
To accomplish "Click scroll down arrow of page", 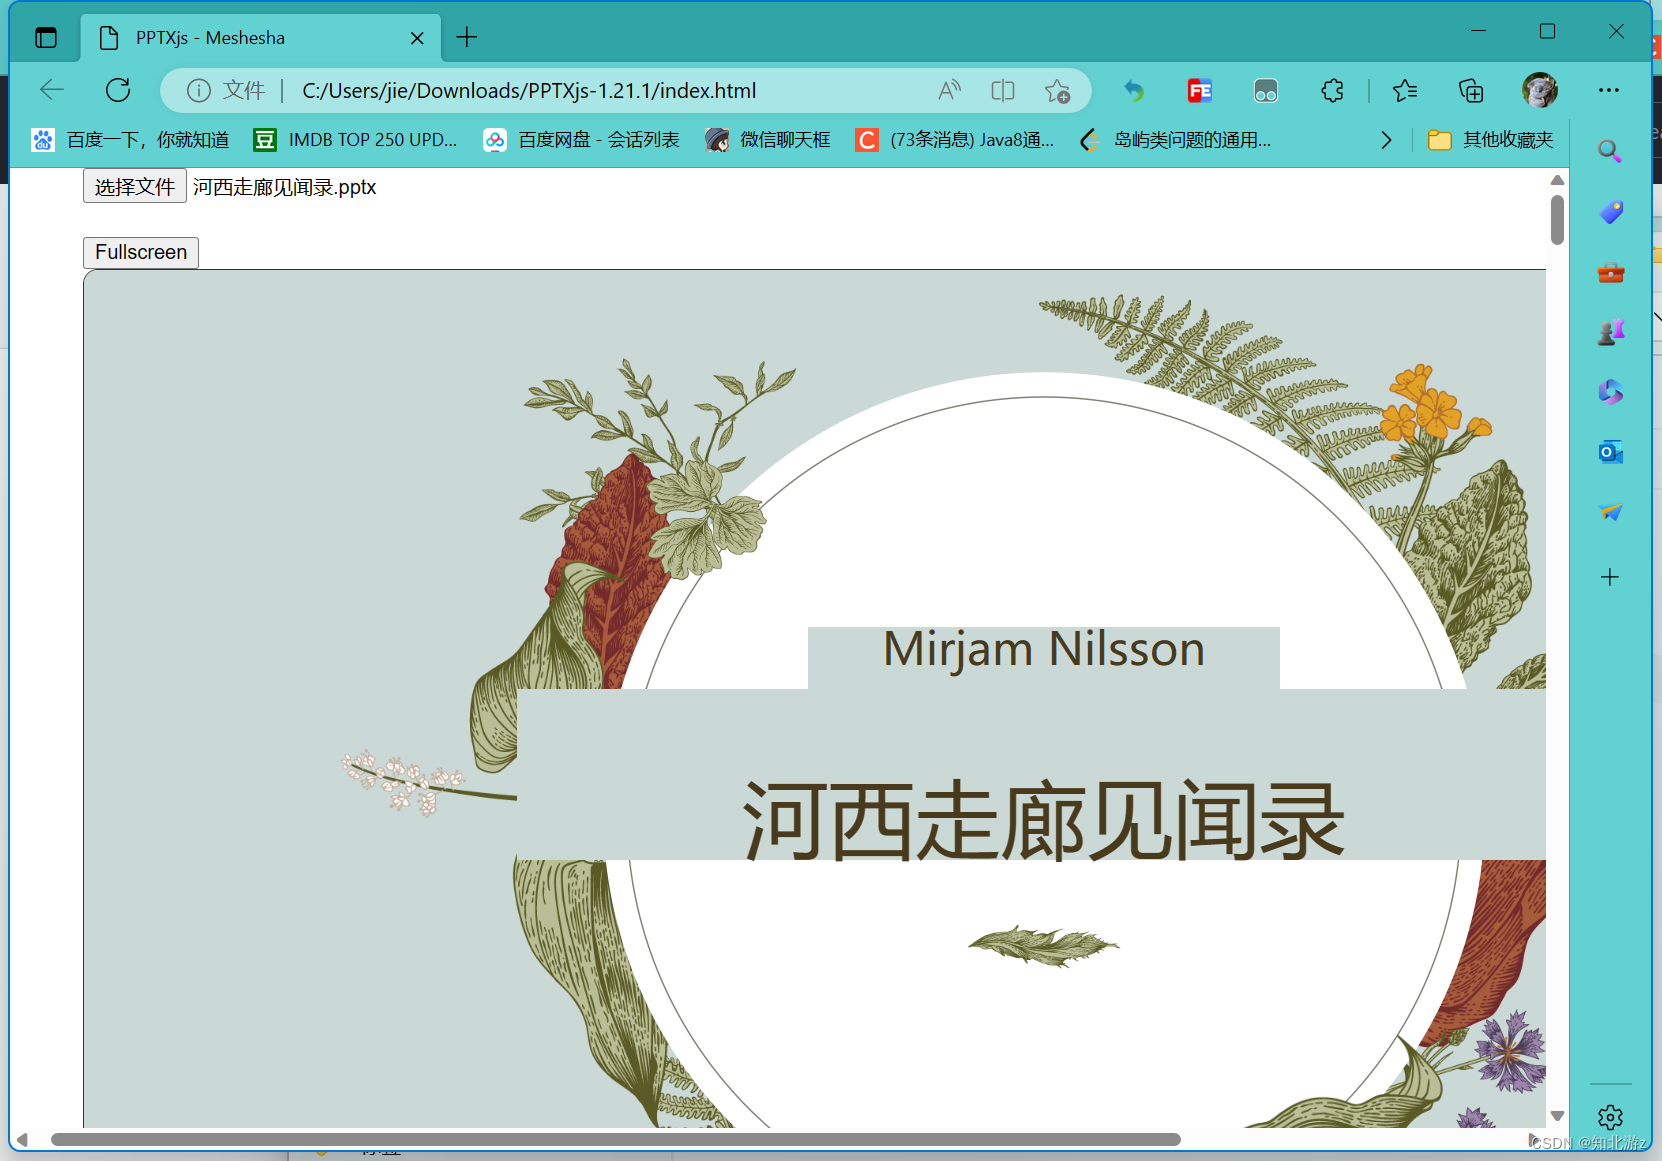I will point(1557,1115).
